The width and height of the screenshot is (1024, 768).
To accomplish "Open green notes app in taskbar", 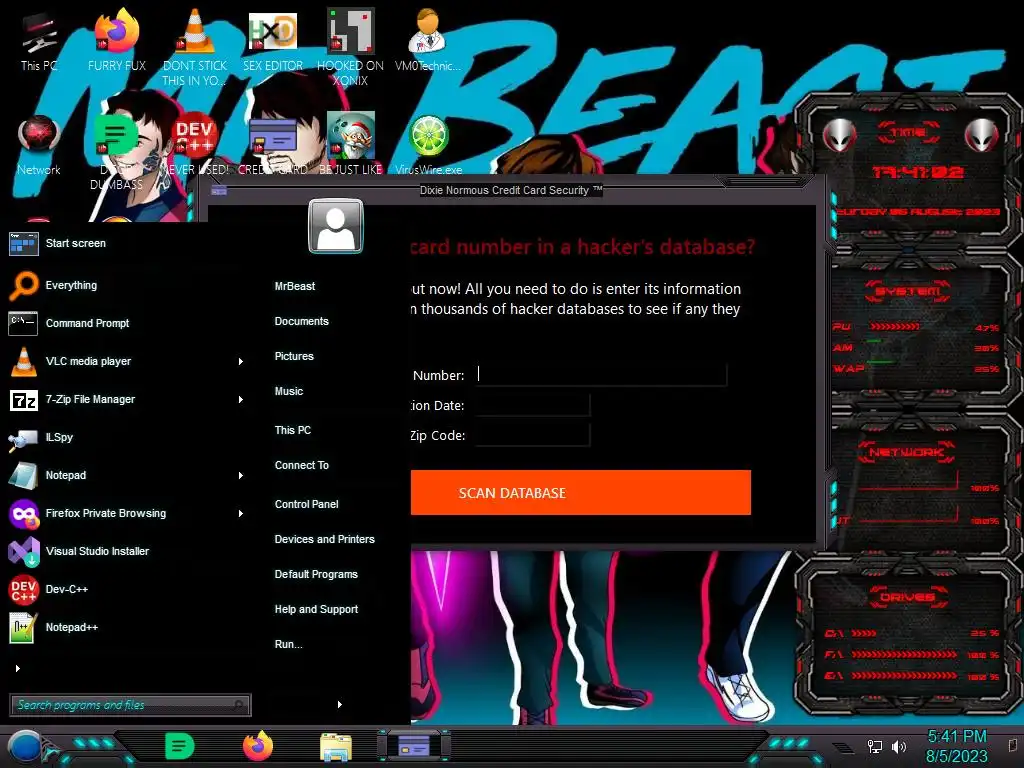I will [180, 746].
